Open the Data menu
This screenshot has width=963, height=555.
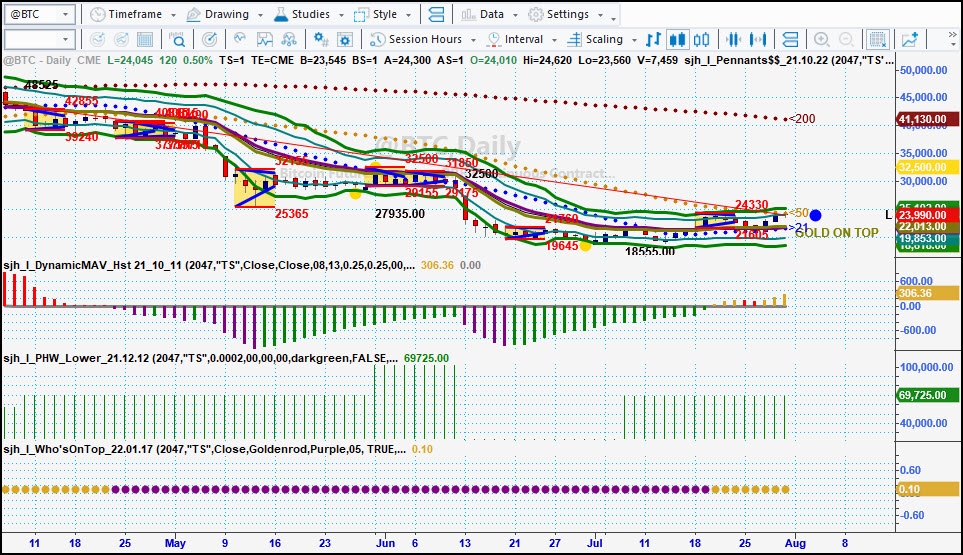pyautogui.click(x=482, y=14)
